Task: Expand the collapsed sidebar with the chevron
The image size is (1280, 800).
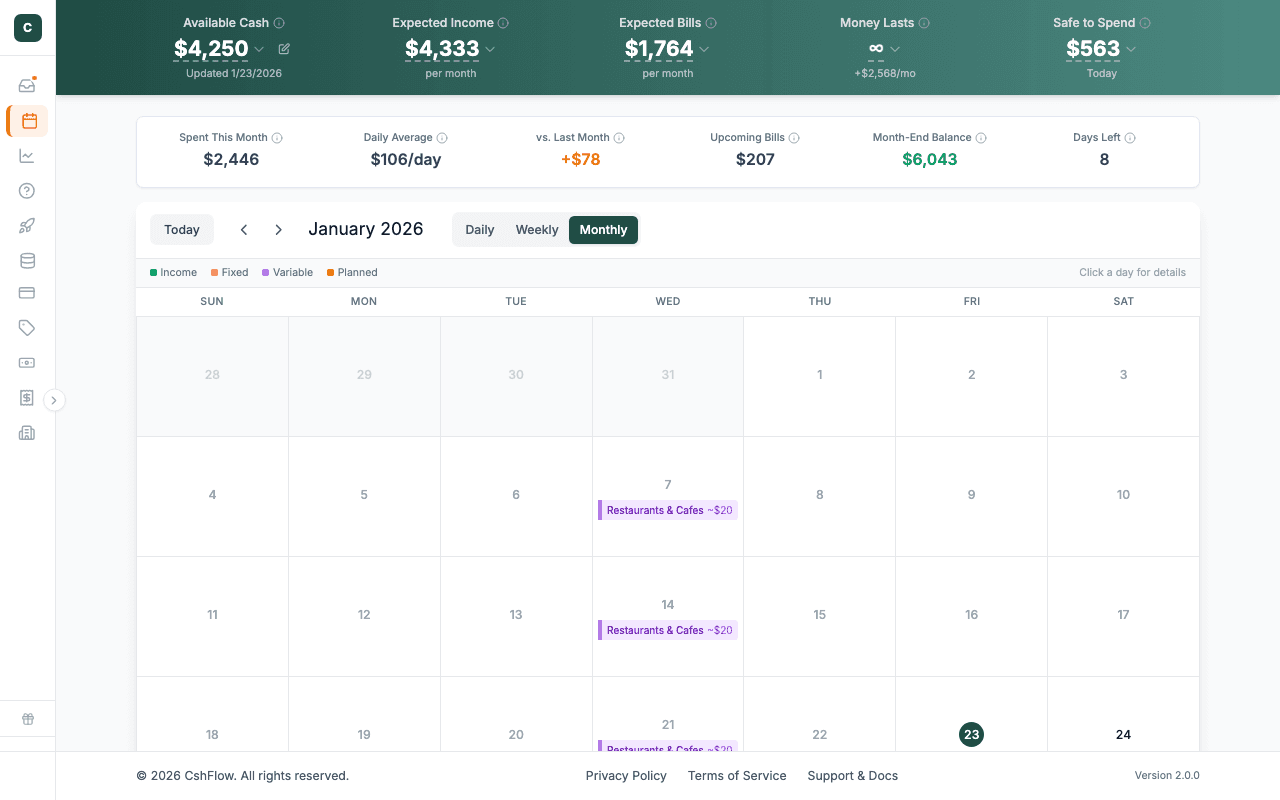Action: tap(55, 399)
